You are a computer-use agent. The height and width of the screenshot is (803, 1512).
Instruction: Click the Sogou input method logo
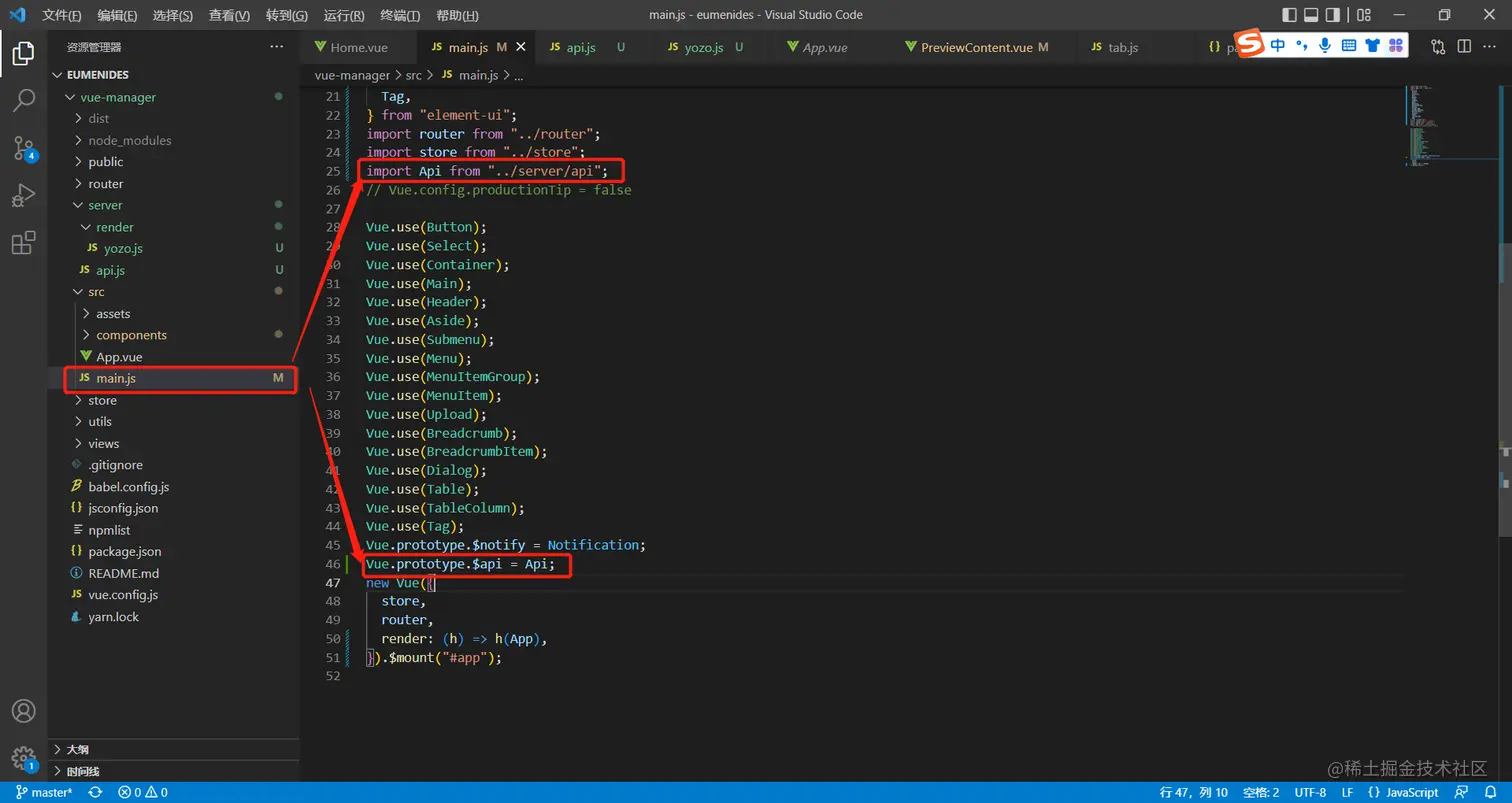tap(1250, 45)
